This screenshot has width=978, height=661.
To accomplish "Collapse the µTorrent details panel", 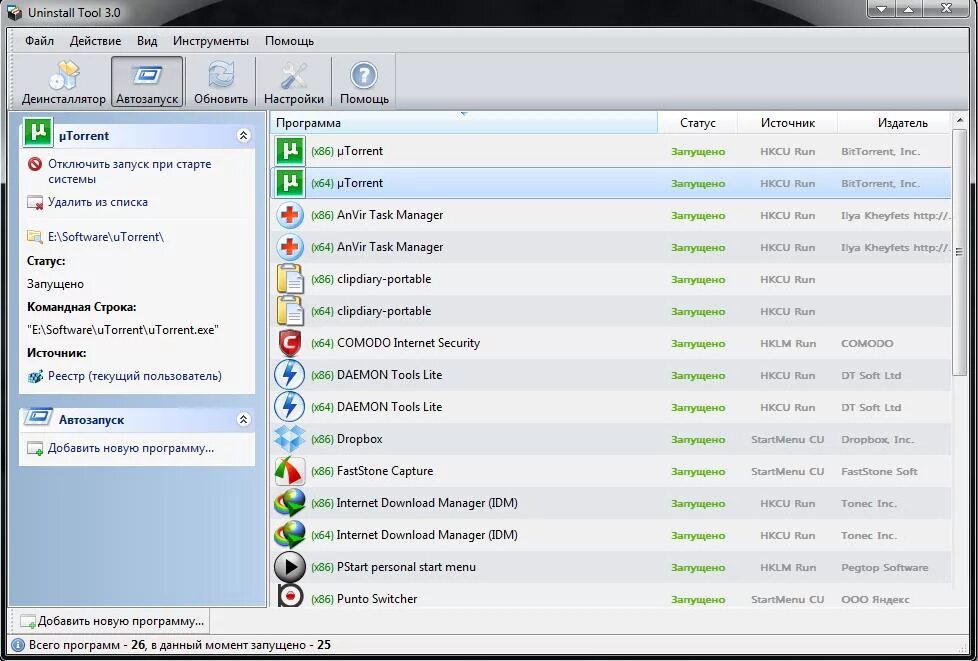I will click(x=244, y=135).
